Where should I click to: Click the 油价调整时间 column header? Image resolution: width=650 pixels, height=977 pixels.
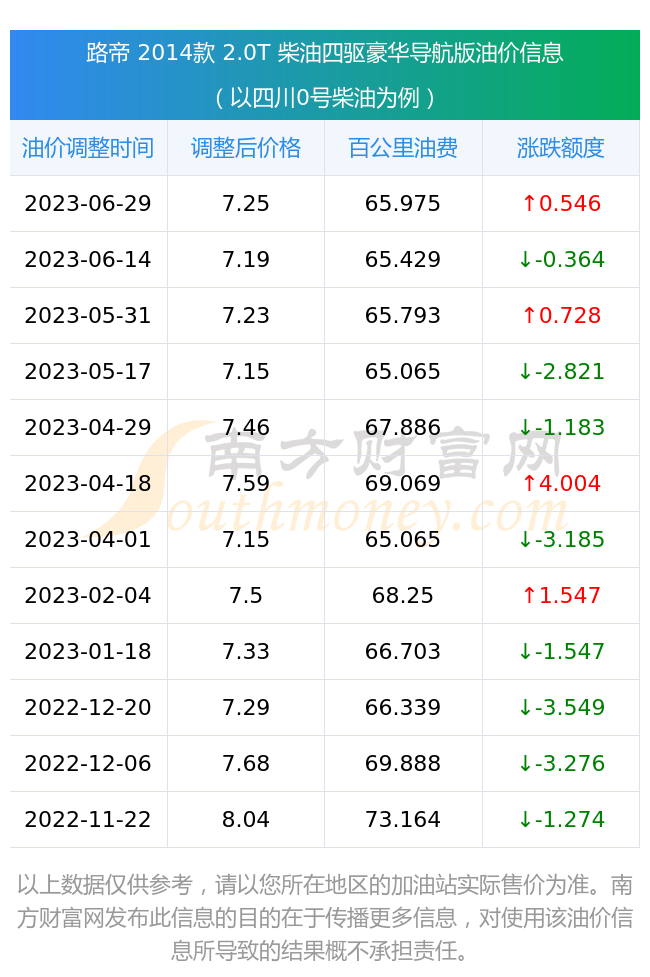88,148
